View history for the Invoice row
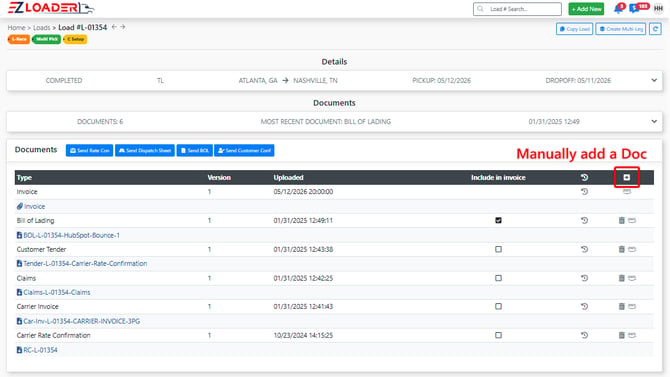This screenshot has width=670, height=377. pyautogui.click(x=585, y=192)
